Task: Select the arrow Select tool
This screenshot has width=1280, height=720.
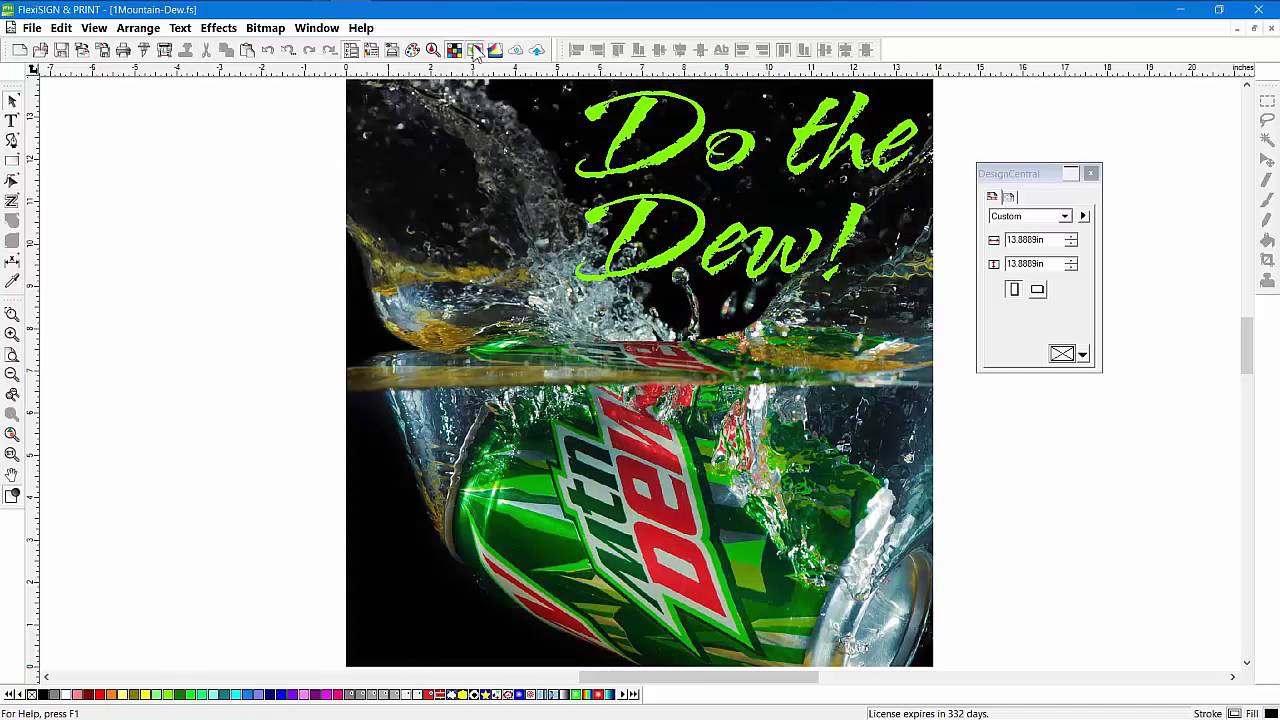Action: tap(12, 101)
